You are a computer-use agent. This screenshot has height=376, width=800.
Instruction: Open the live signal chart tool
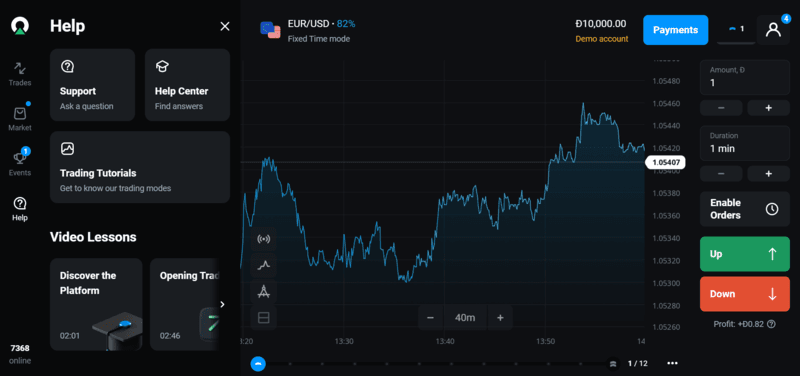263,239
